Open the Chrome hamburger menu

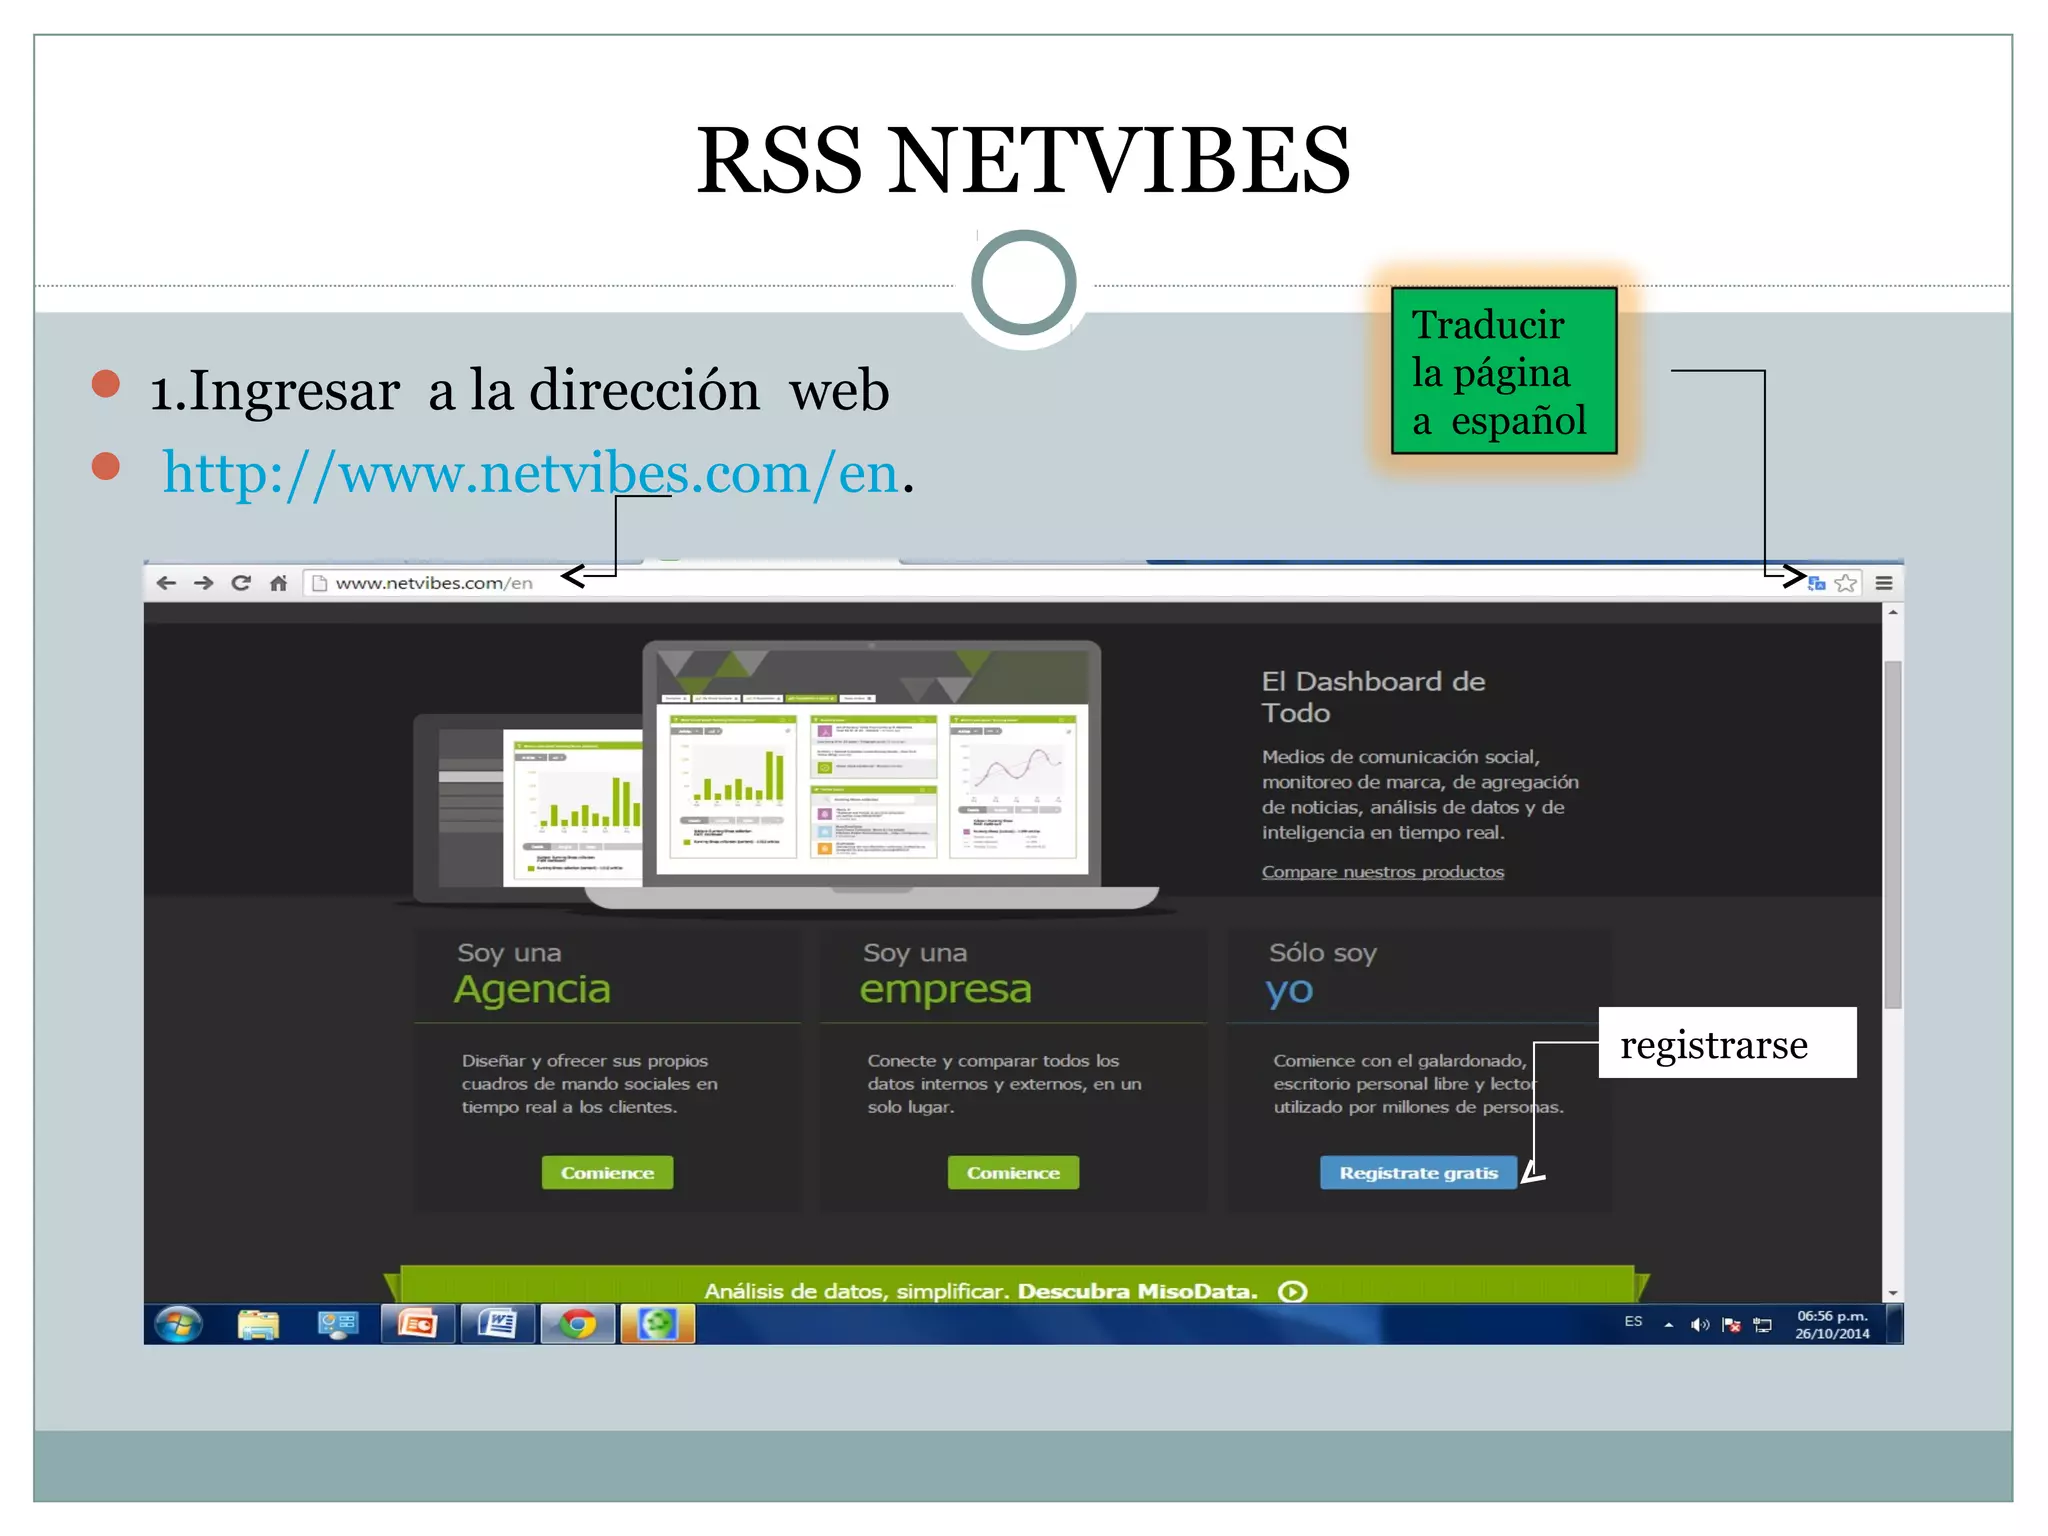(x=1884, y=583)
